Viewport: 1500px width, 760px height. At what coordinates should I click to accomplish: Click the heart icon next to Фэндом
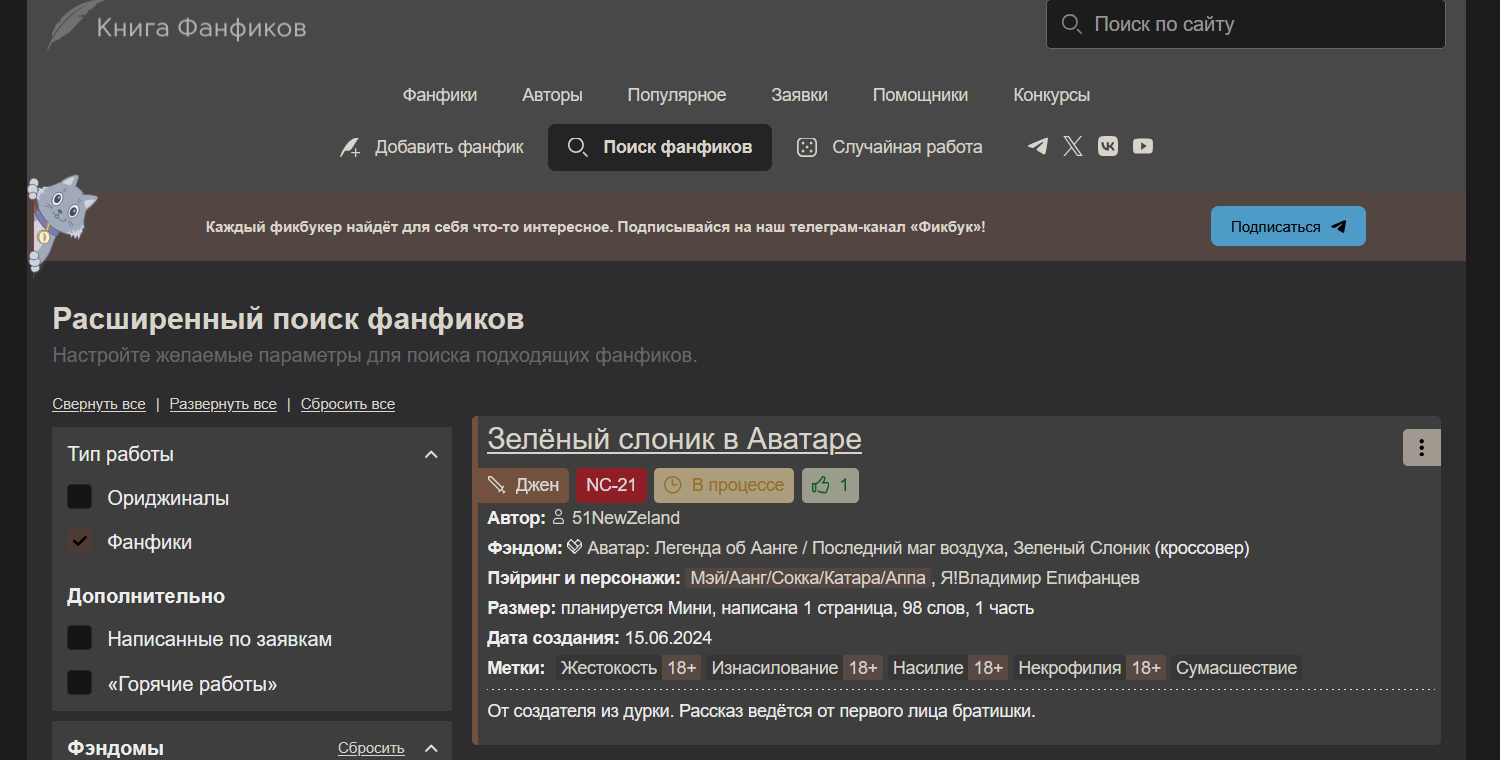tap(575, 547)
